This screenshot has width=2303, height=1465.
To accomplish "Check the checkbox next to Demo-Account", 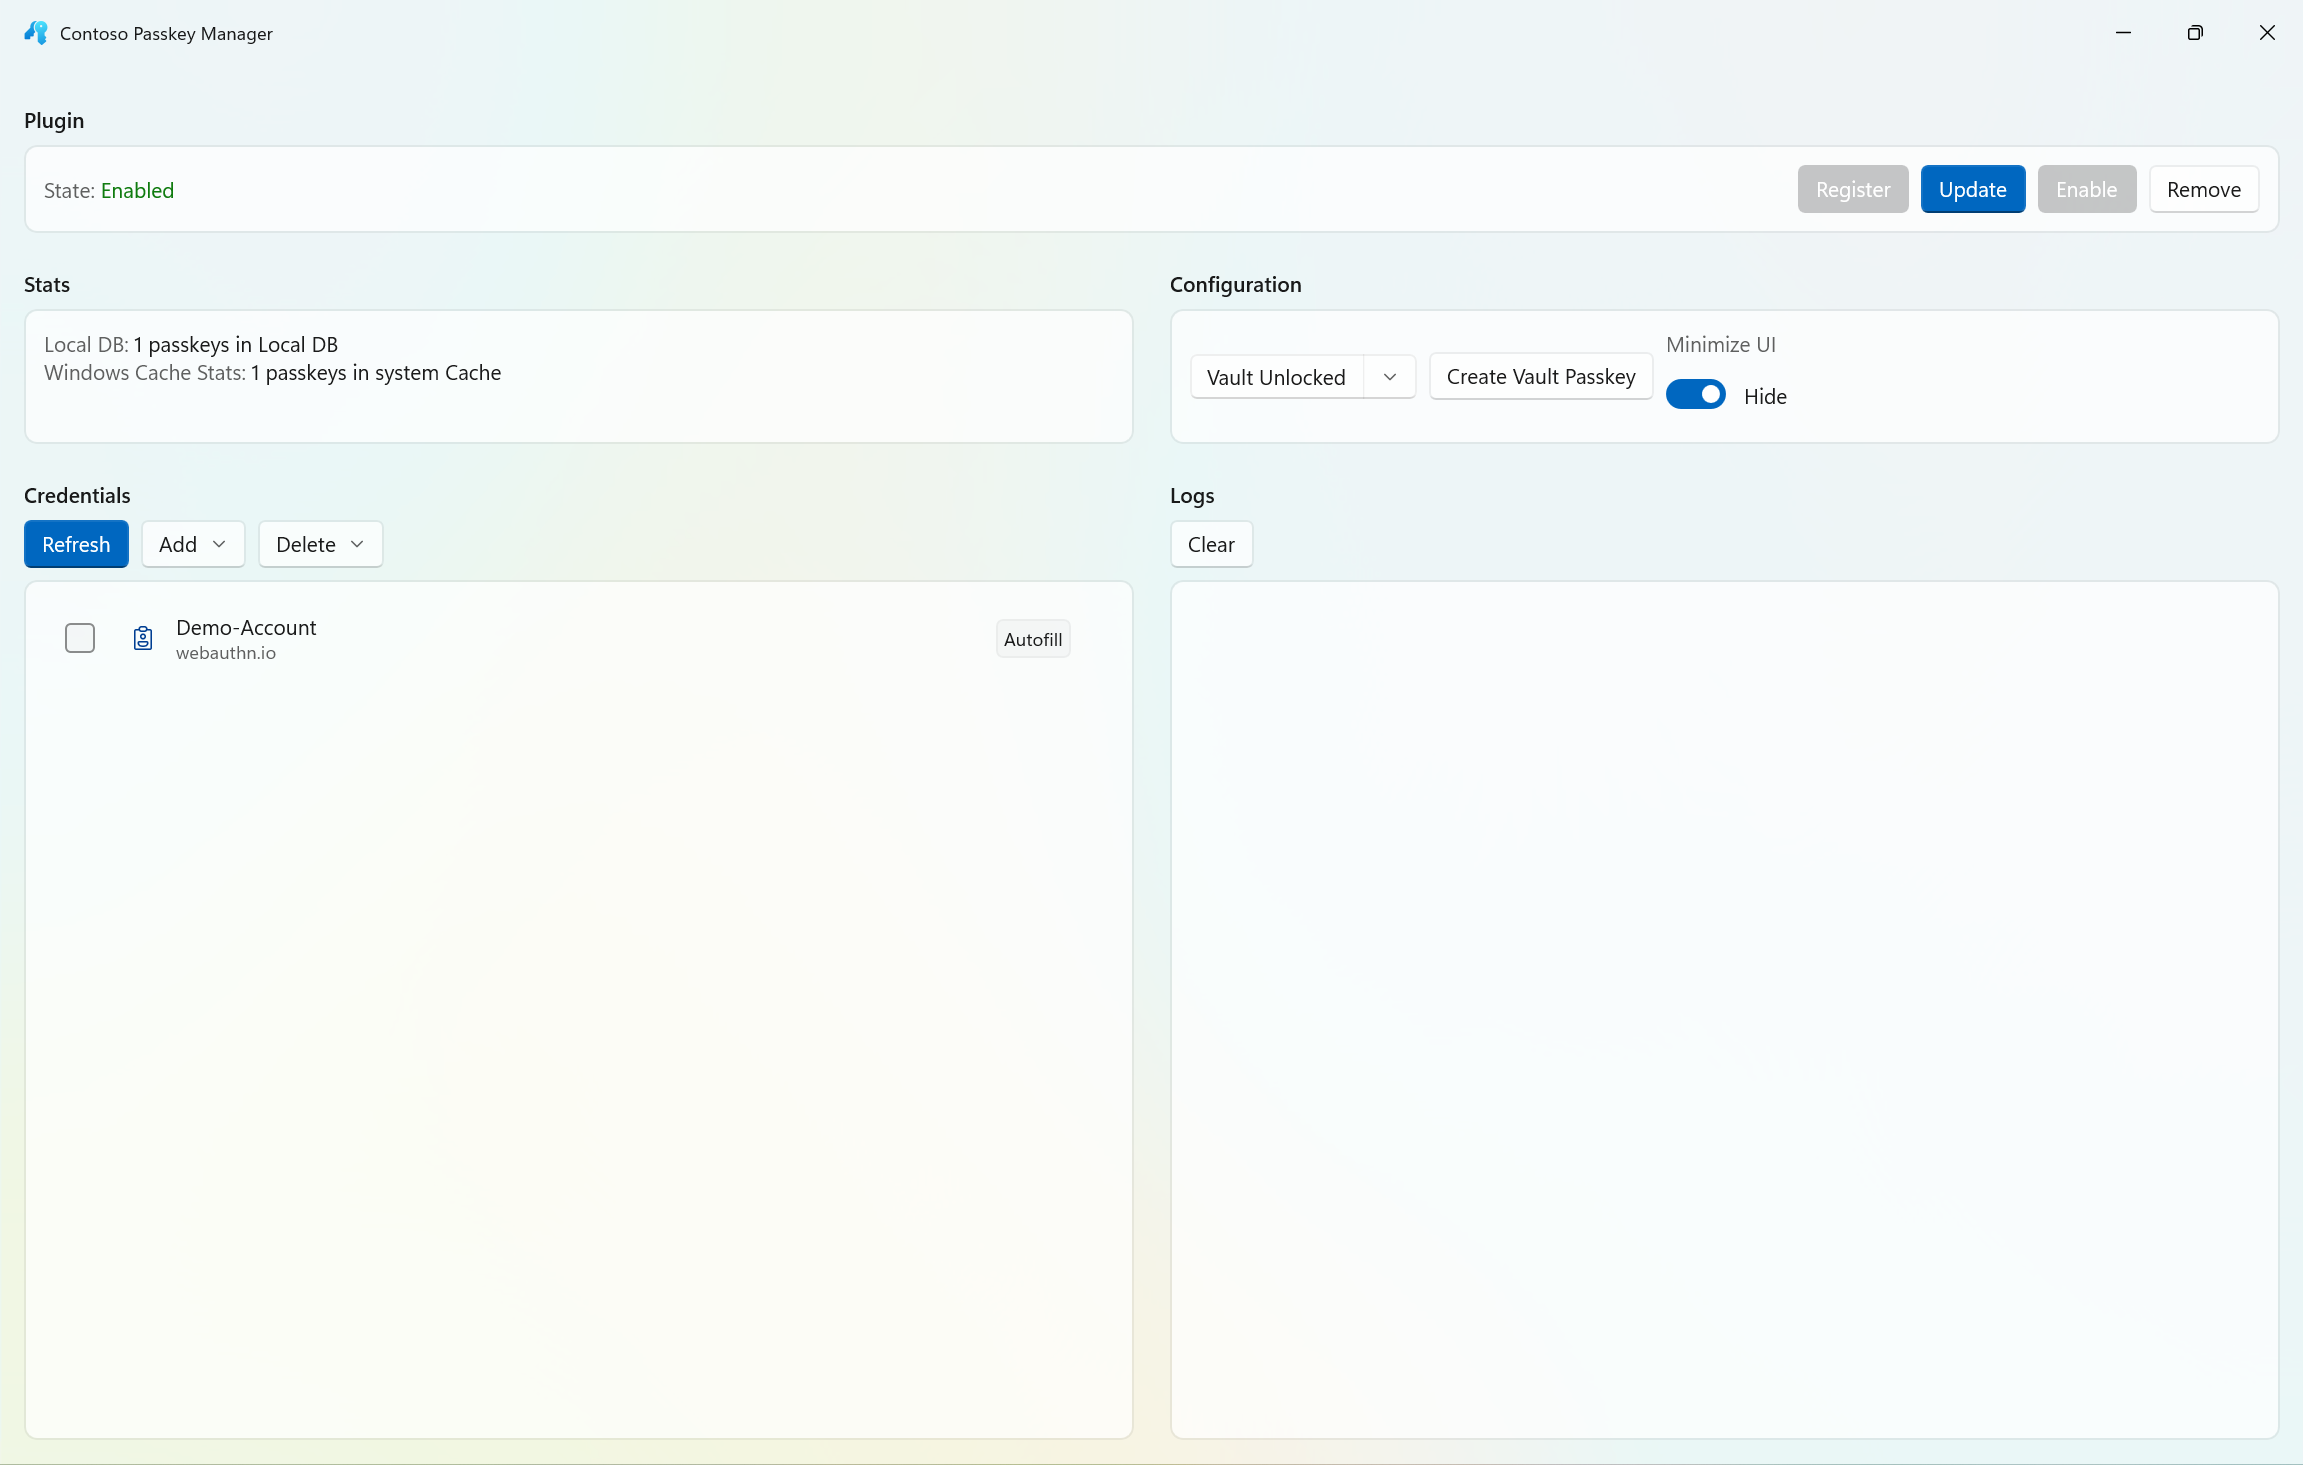I will click(x=80, y=637).
